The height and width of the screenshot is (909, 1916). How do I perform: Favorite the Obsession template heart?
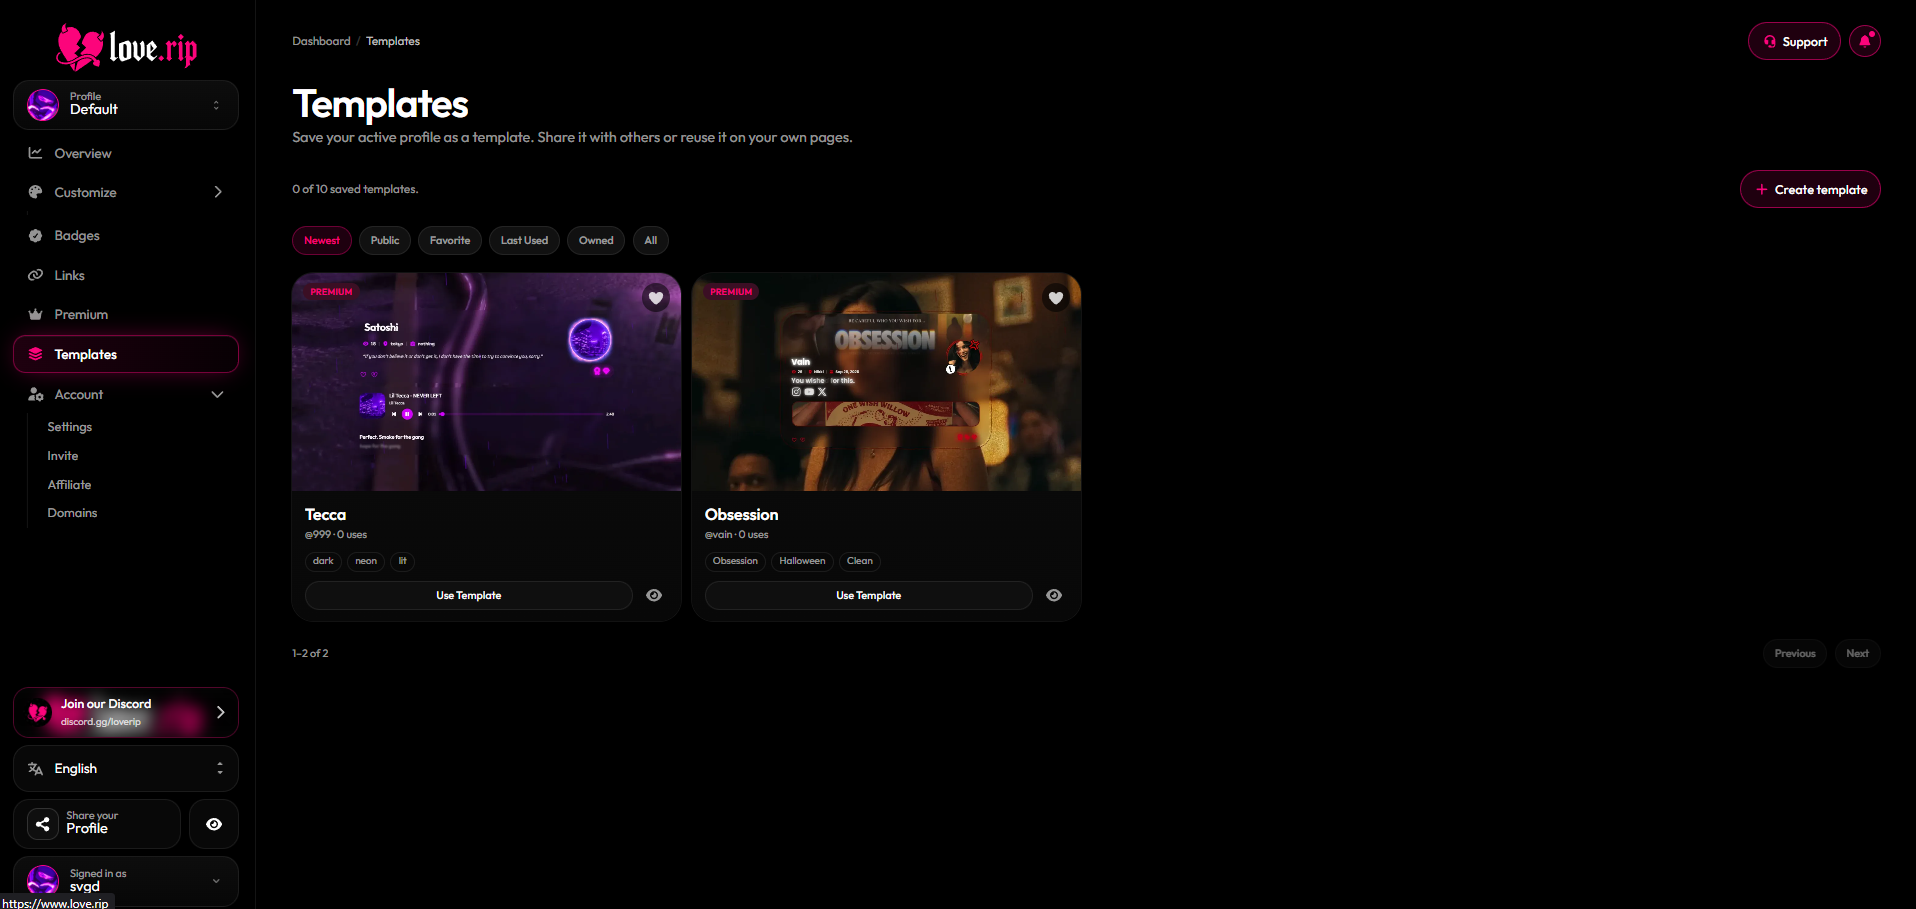click(1056, 297)
